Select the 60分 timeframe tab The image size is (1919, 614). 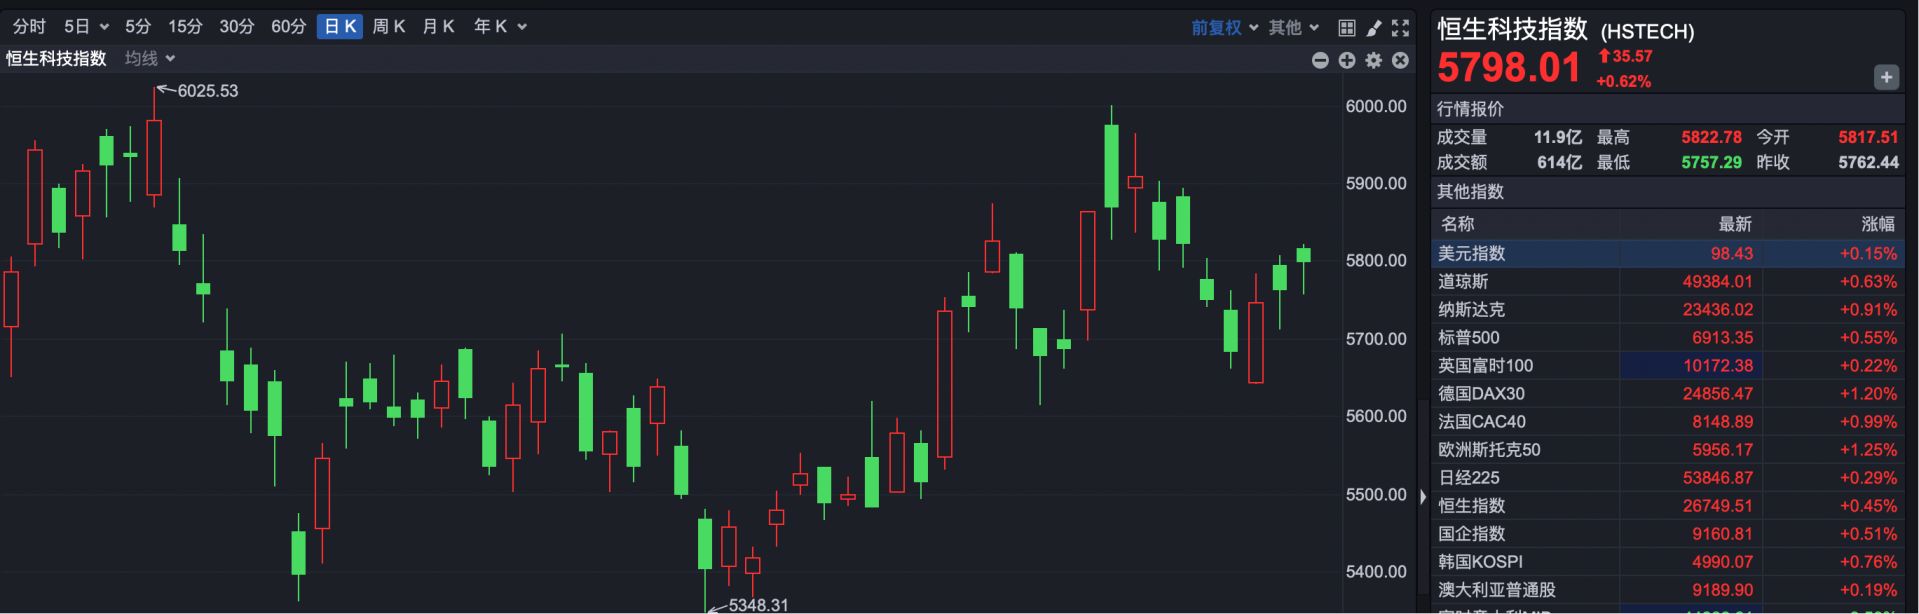point(288,27)
